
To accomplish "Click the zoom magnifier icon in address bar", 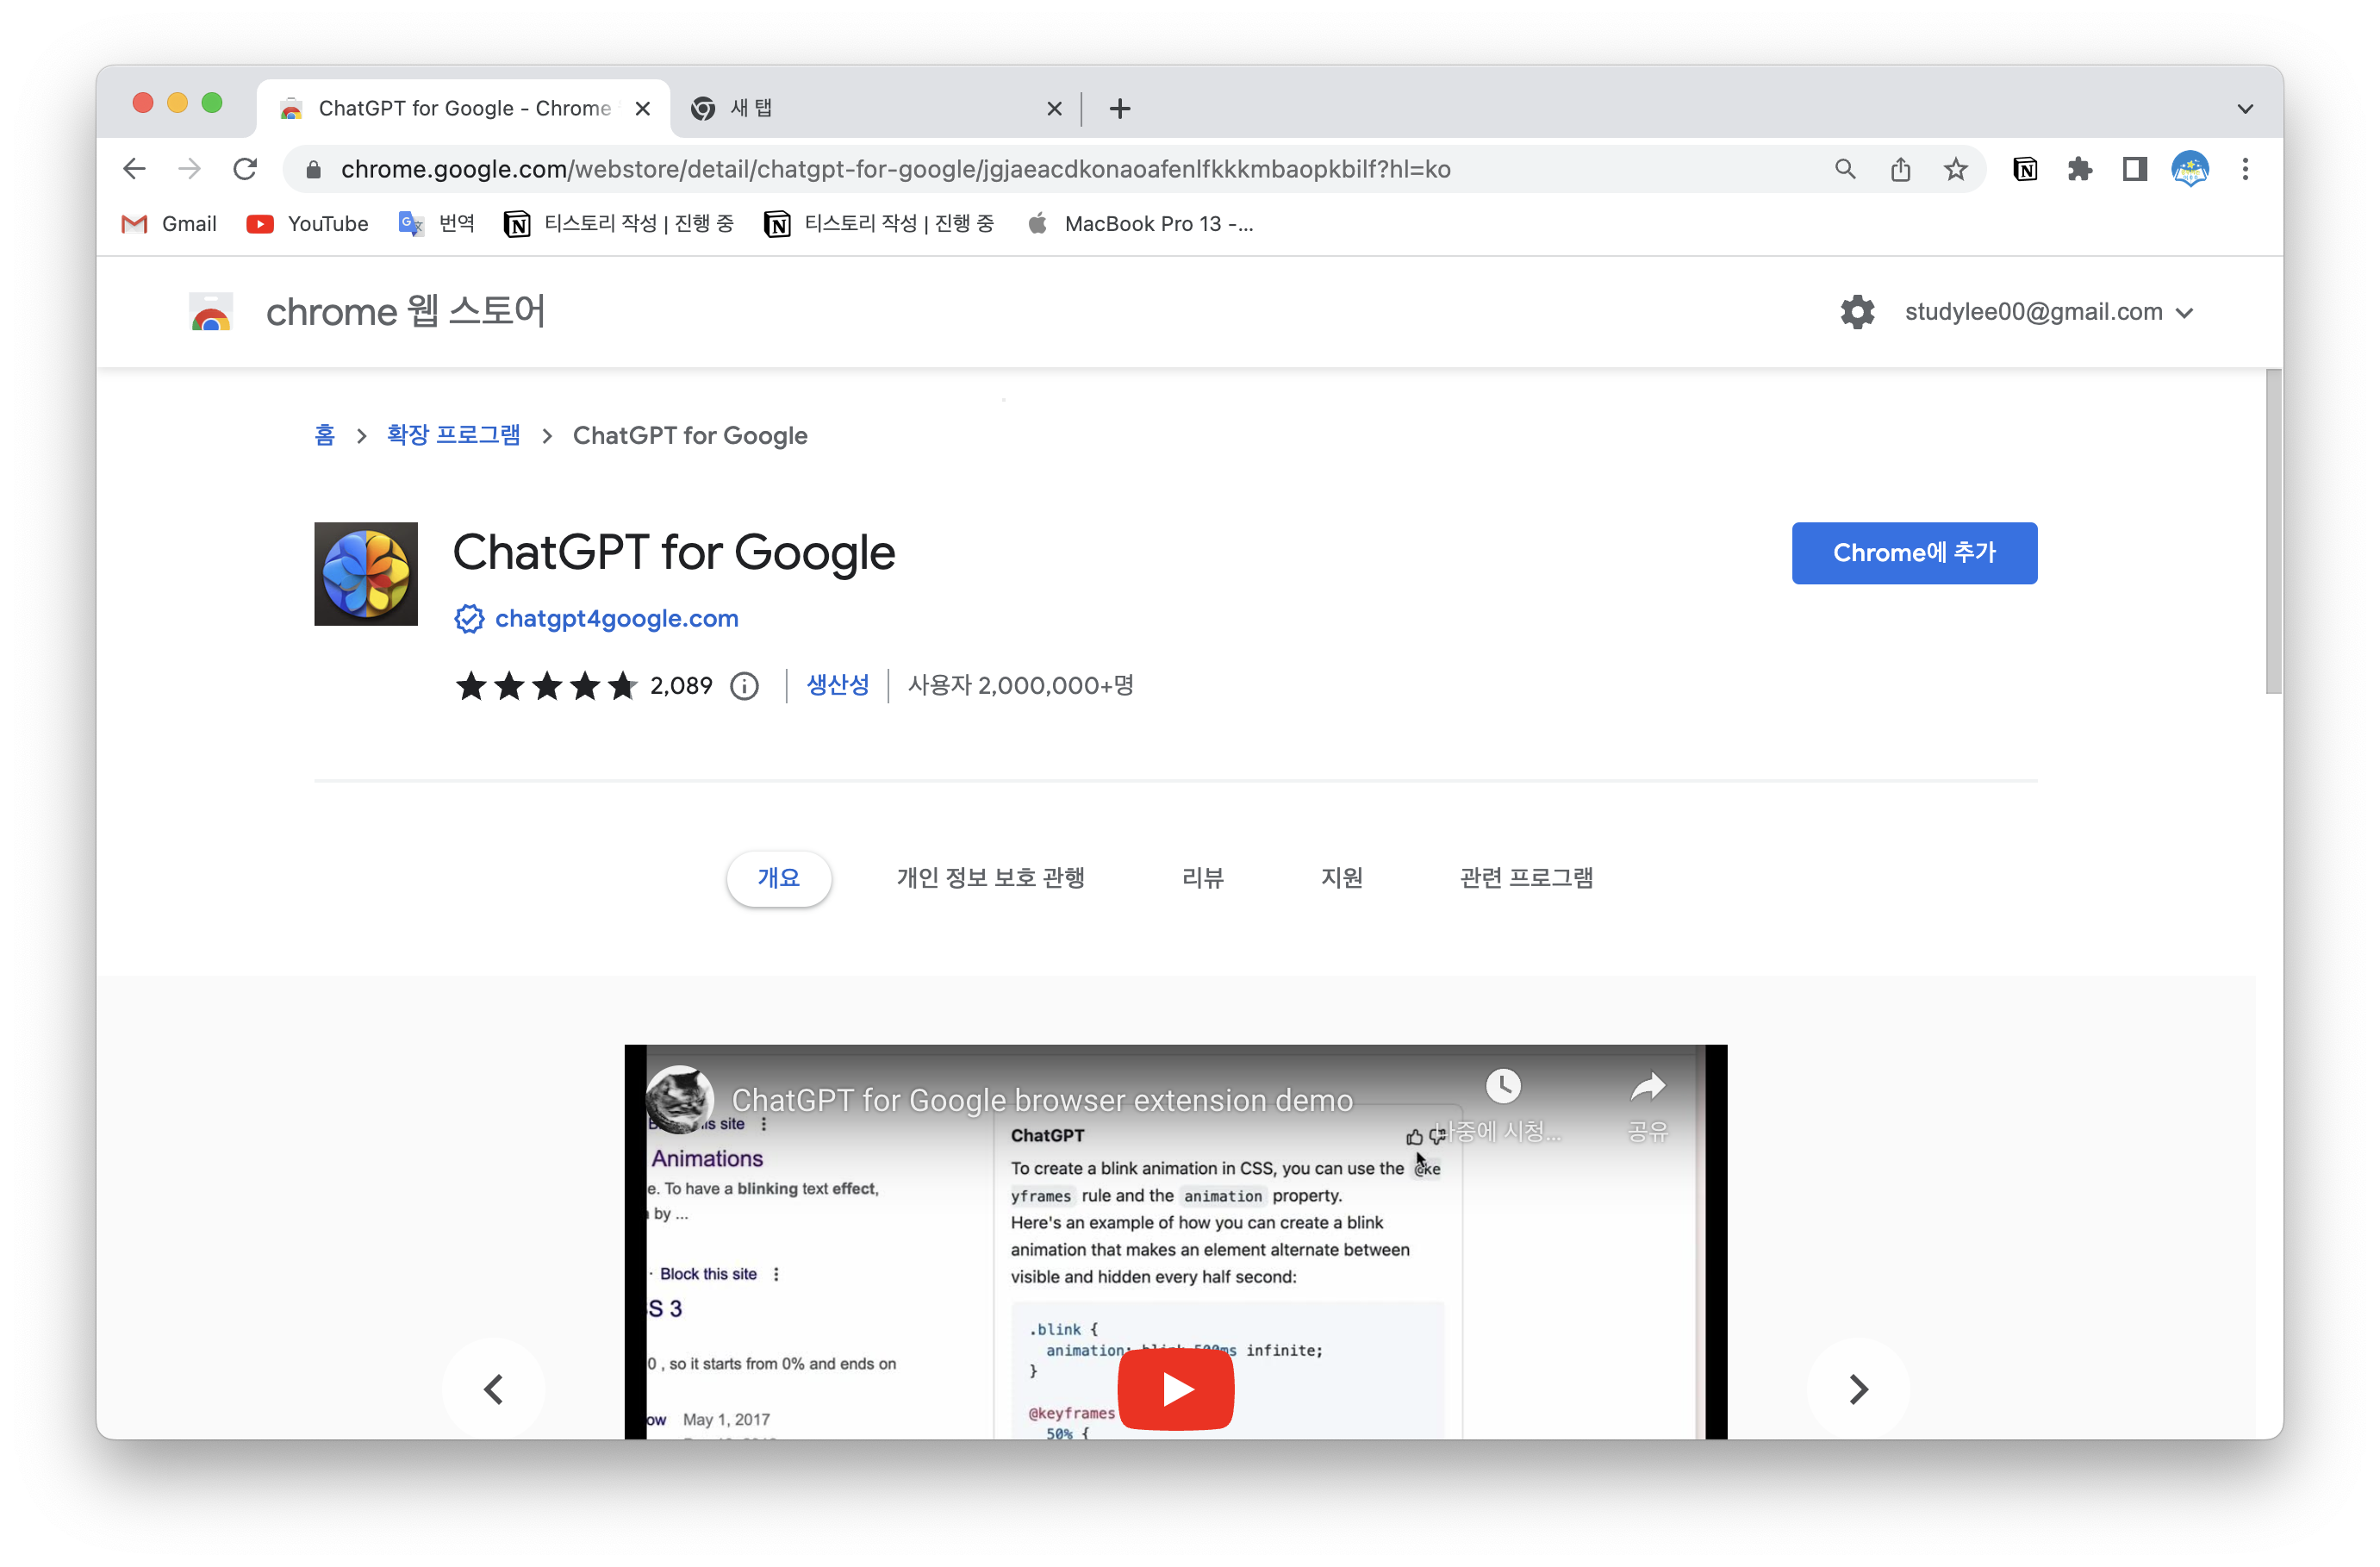I will click(x=1845, y=169).
